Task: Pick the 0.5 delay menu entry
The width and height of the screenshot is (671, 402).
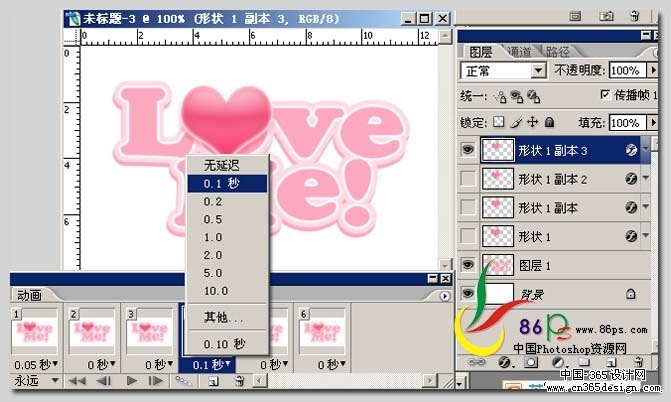Action: pos(227,220)
